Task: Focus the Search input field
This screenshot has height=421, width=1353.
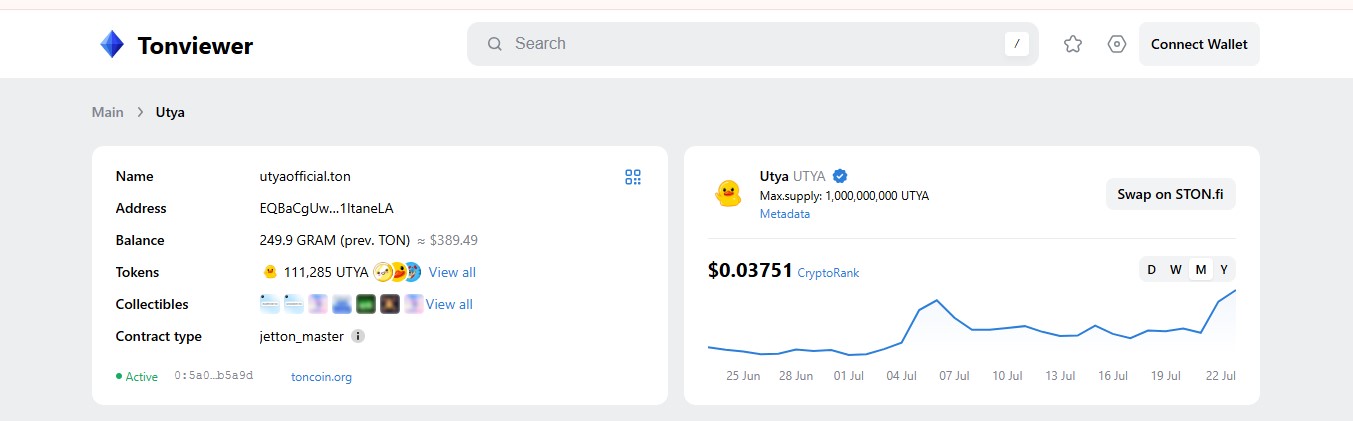Action: pos(753,44)
